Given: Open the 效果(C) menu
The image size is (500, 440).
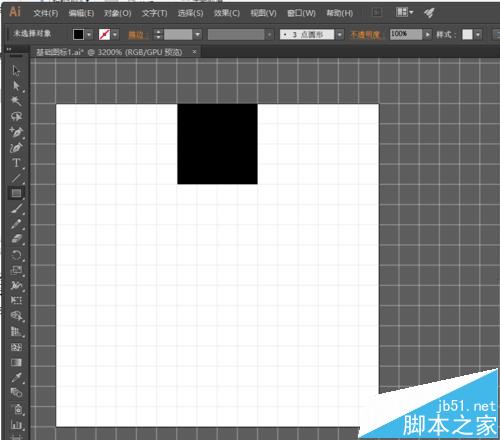Looking at the screenshot, I should (227, 13).
